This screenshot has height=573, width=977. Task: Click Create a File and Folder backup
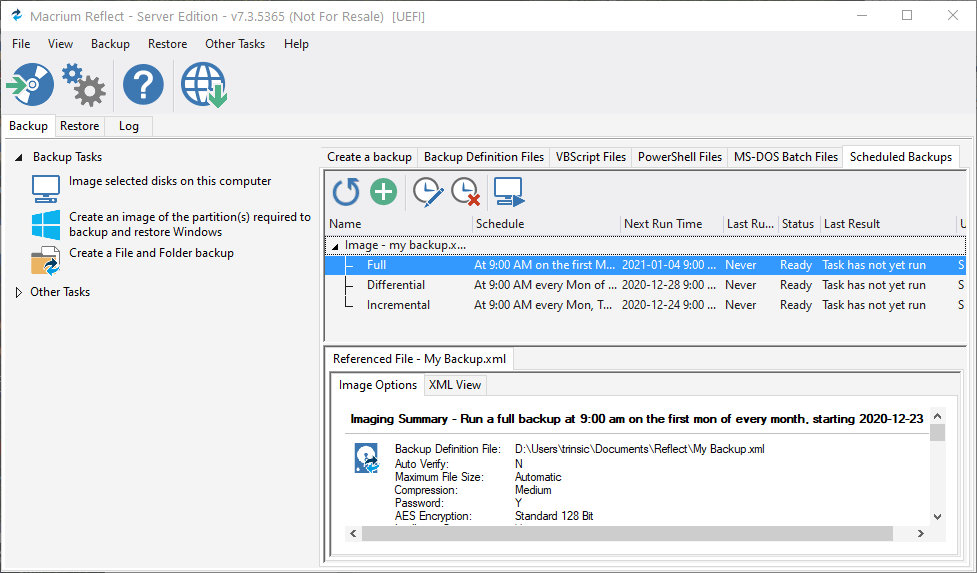[151, 253]
